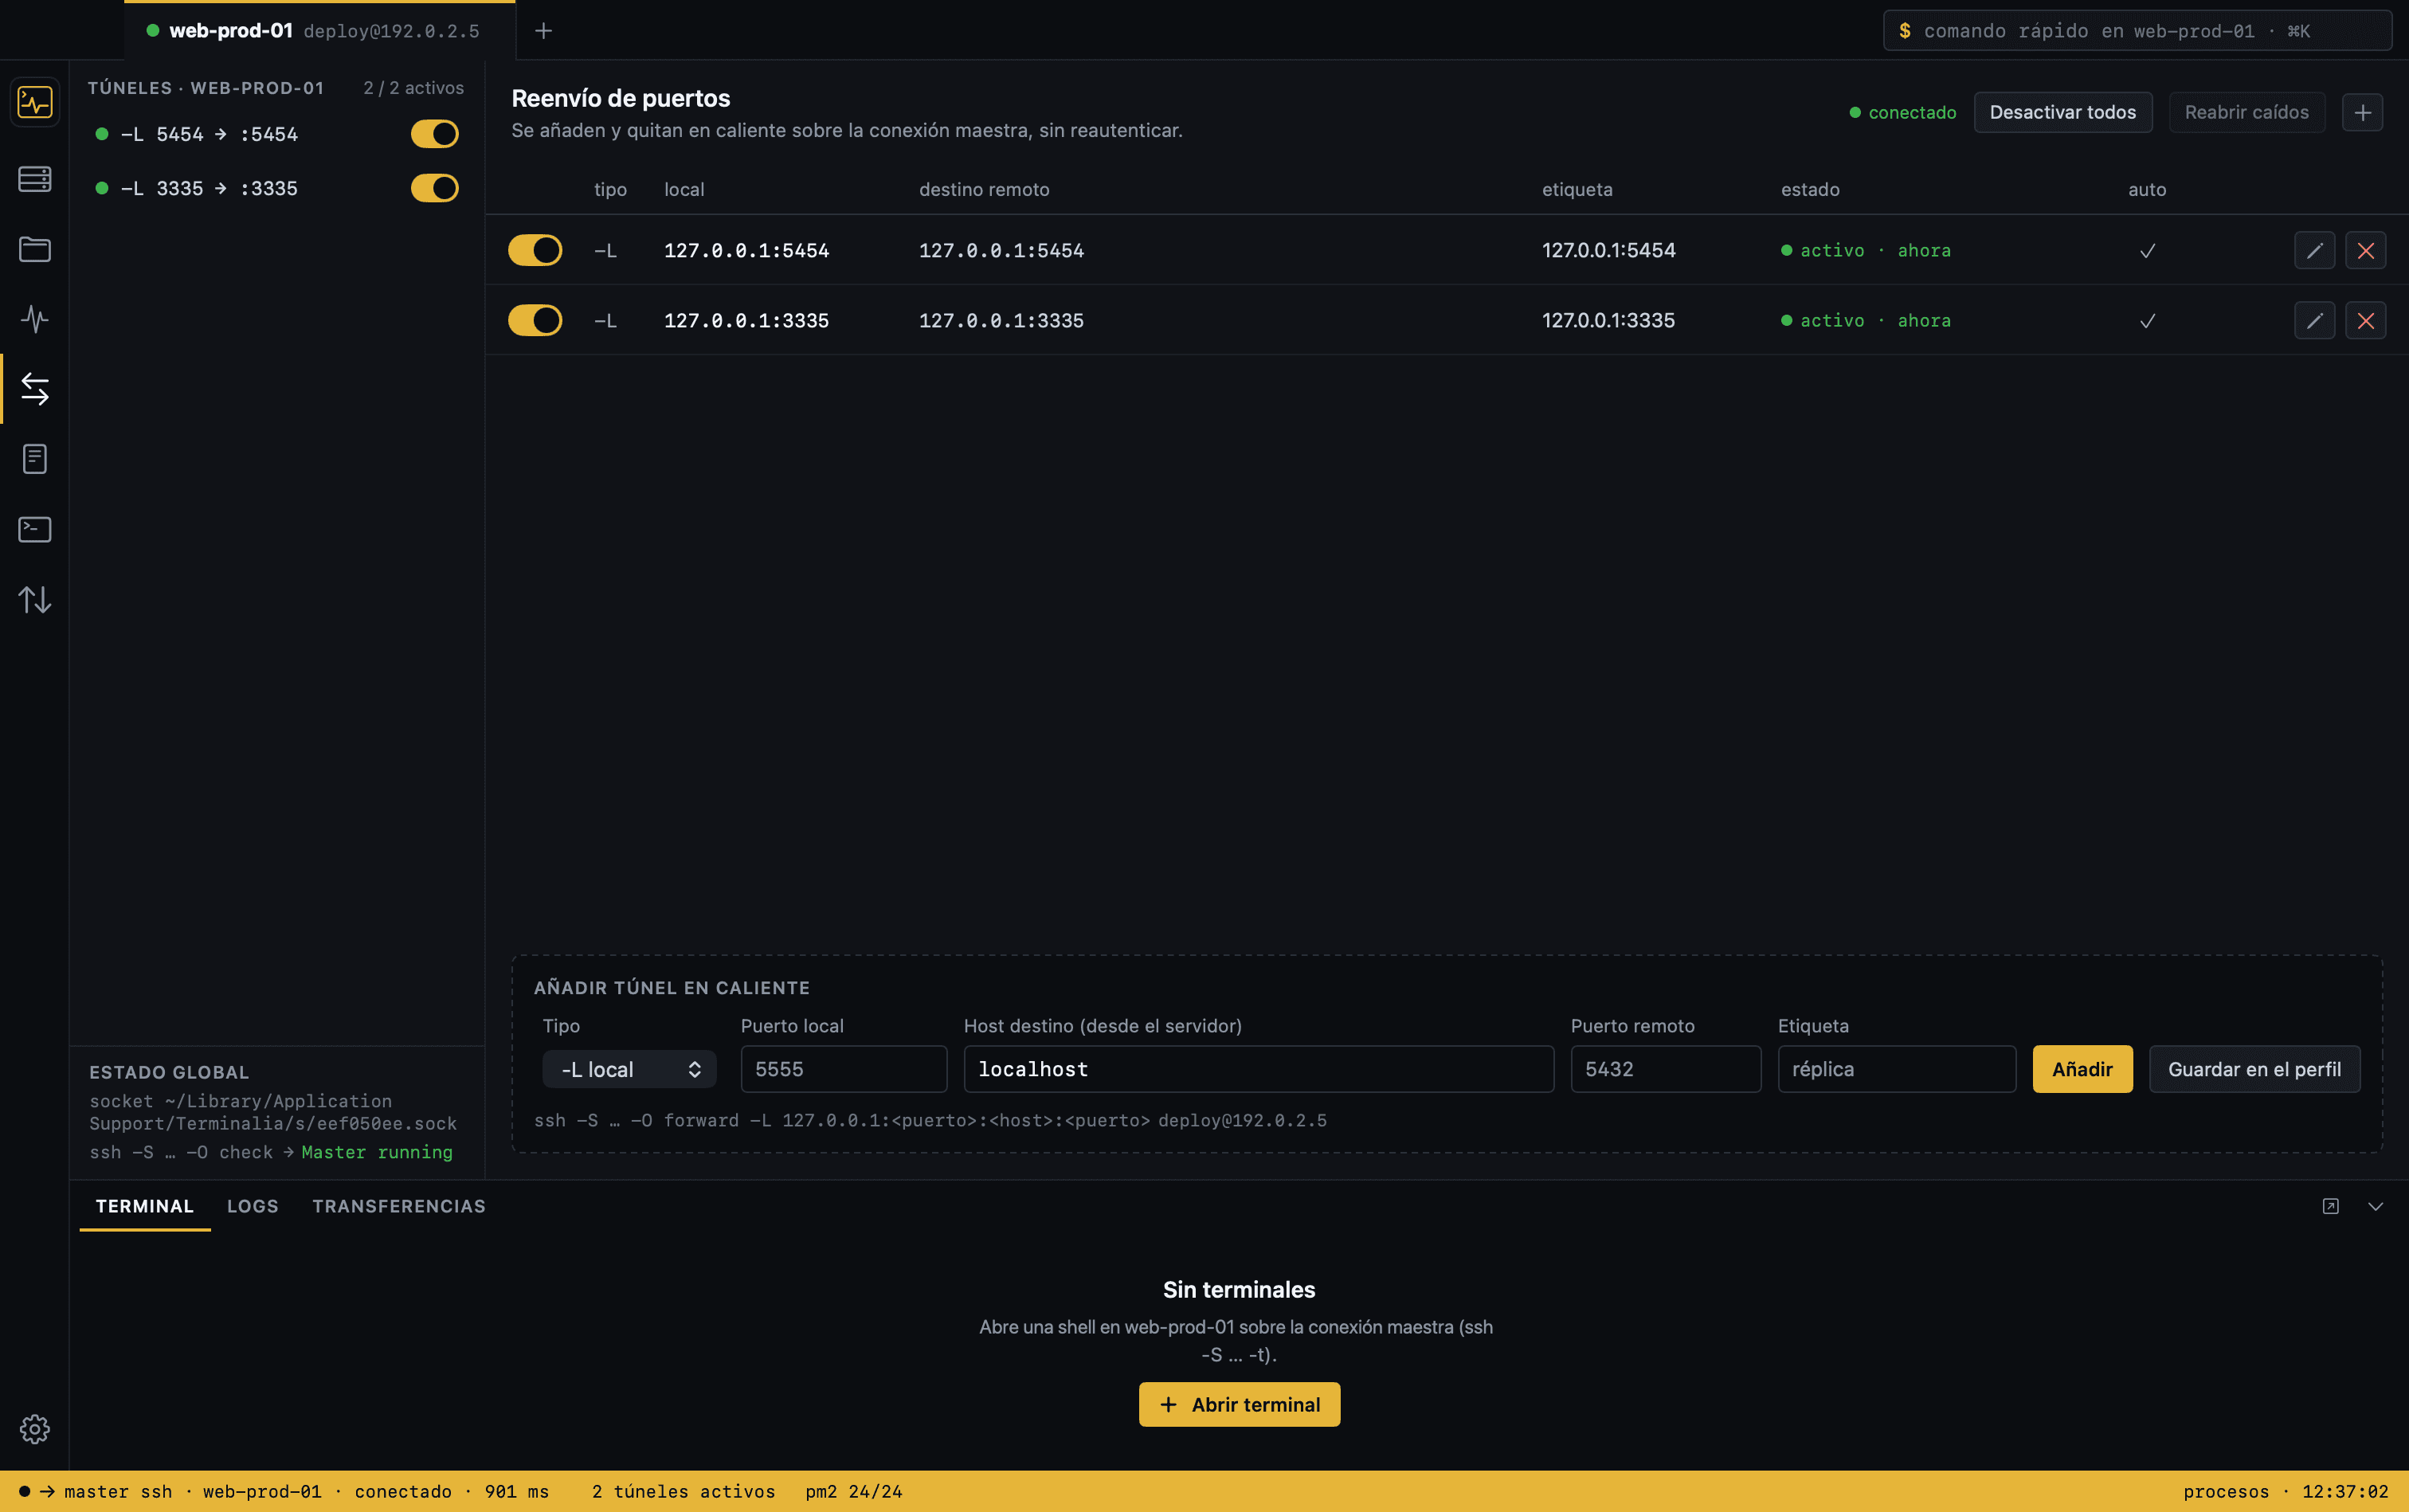Open the servers list sidebar icon
The width and height of the screenshot is (2409, 1512).
pos(35,179)
